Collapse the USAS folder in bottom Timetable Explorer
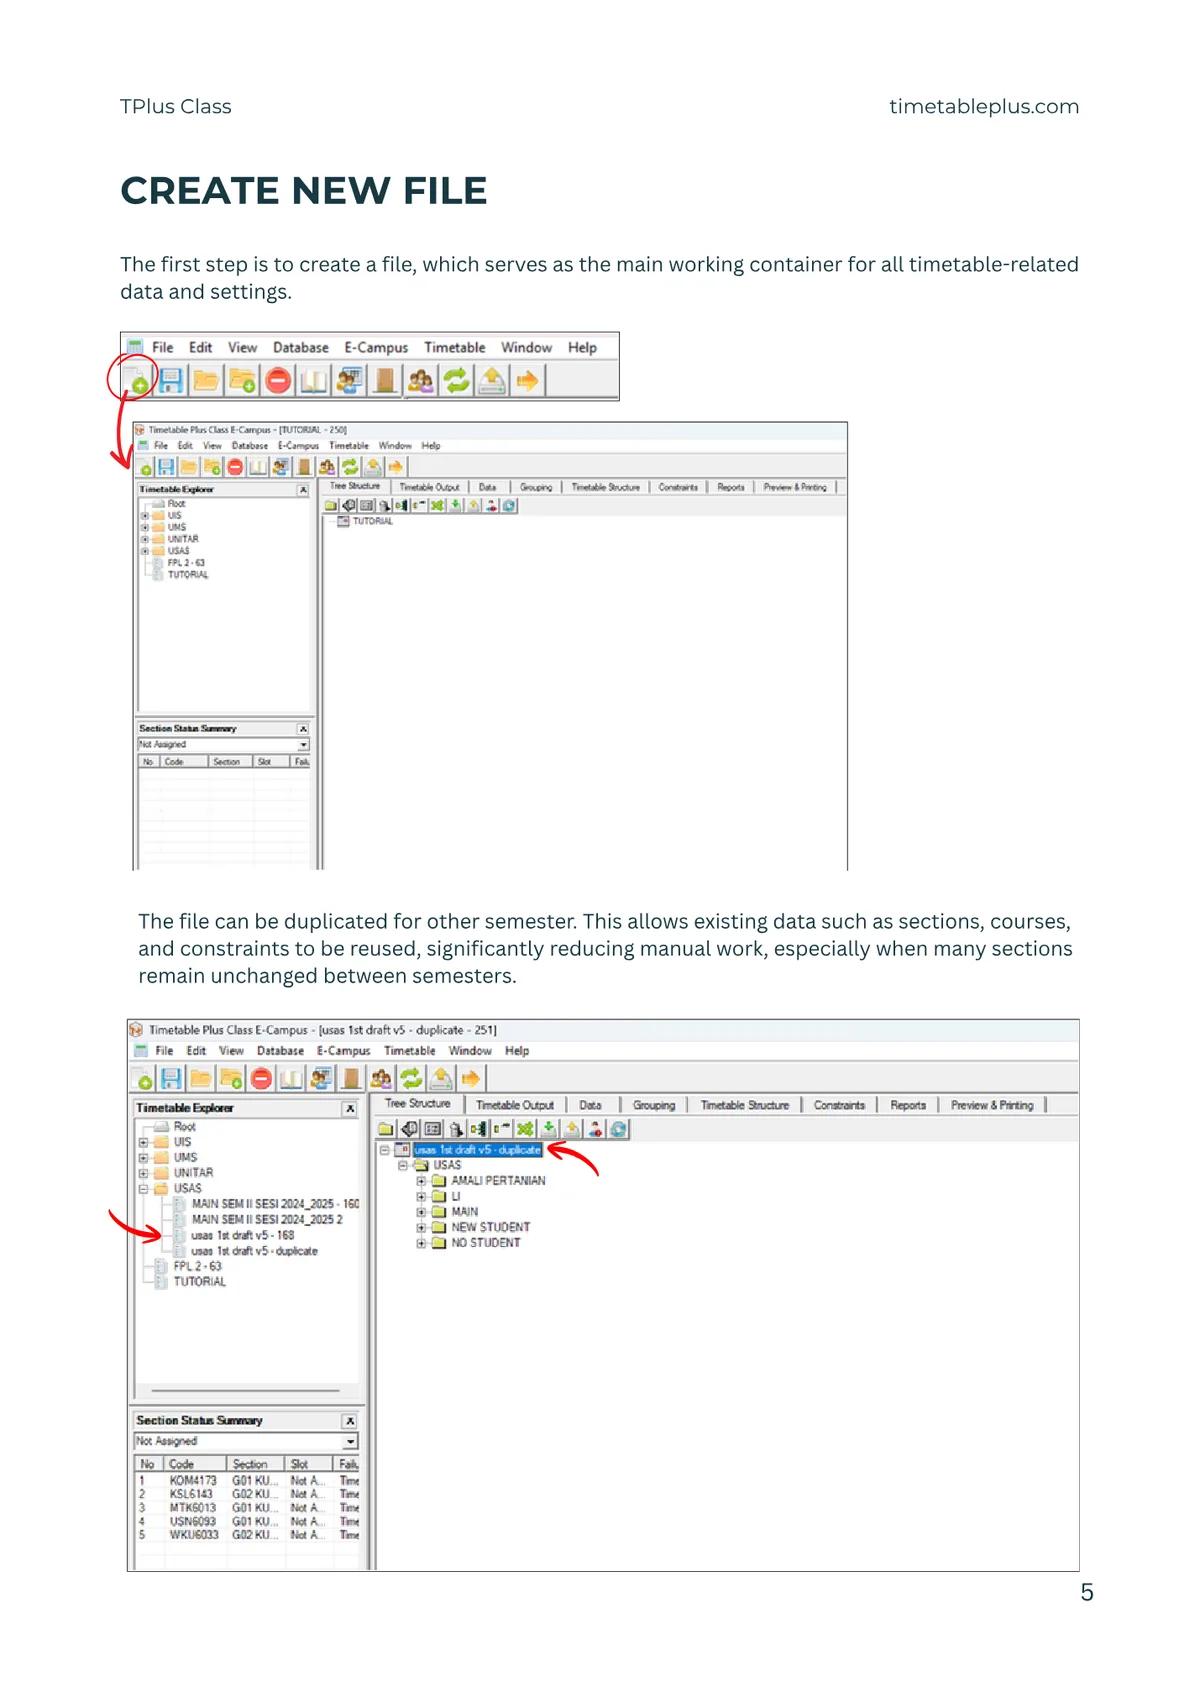Viewport: 1200px width, 1697px height. (143, 1189)
